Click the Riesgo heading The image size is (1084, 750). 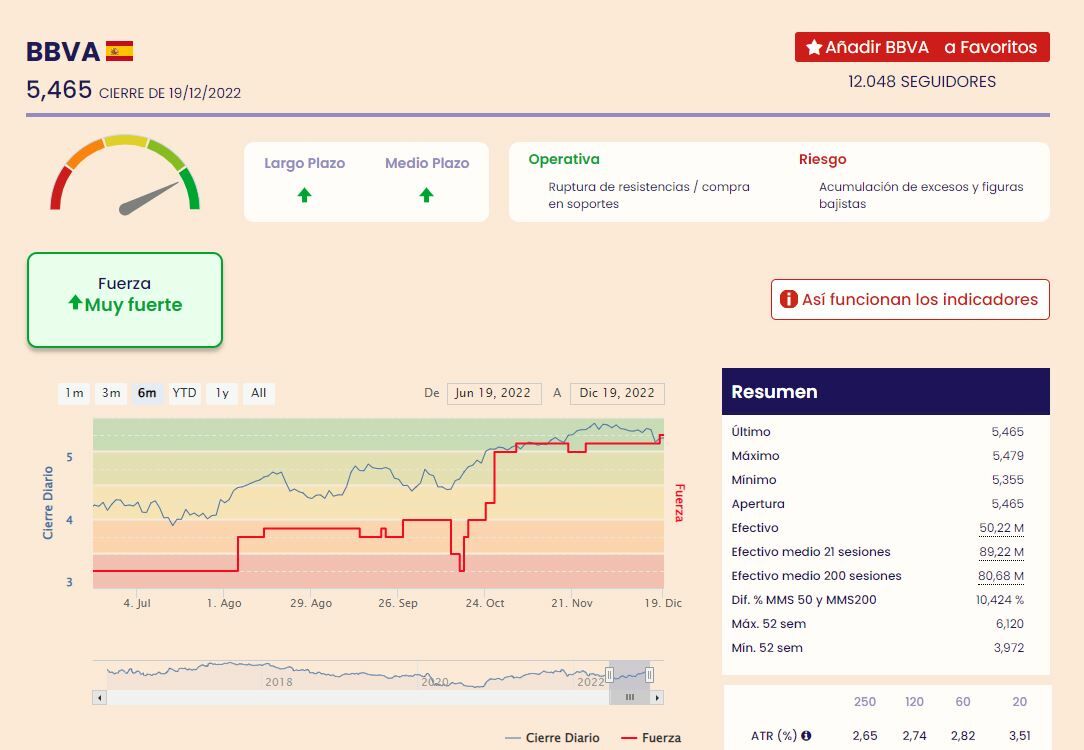(823, 160)
